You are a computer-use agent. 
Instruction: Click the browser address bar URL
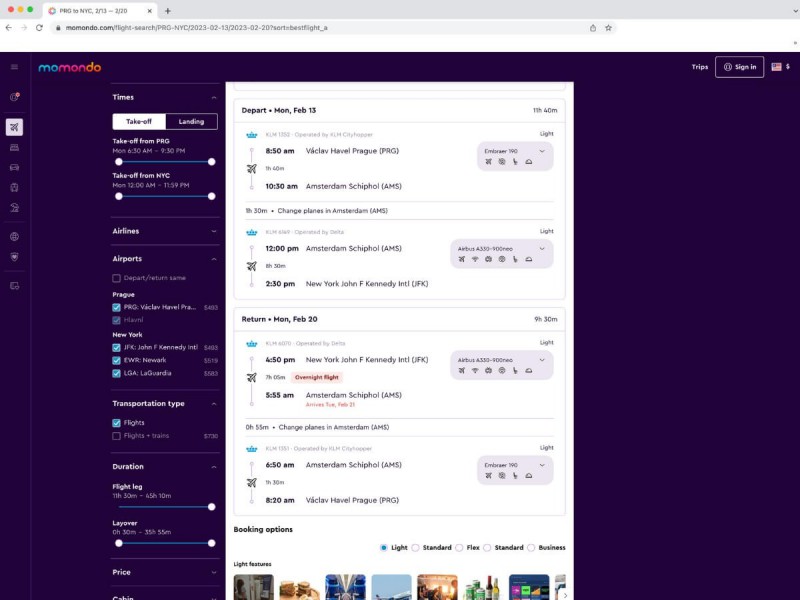pyautogui.click(x=196, y=28)
